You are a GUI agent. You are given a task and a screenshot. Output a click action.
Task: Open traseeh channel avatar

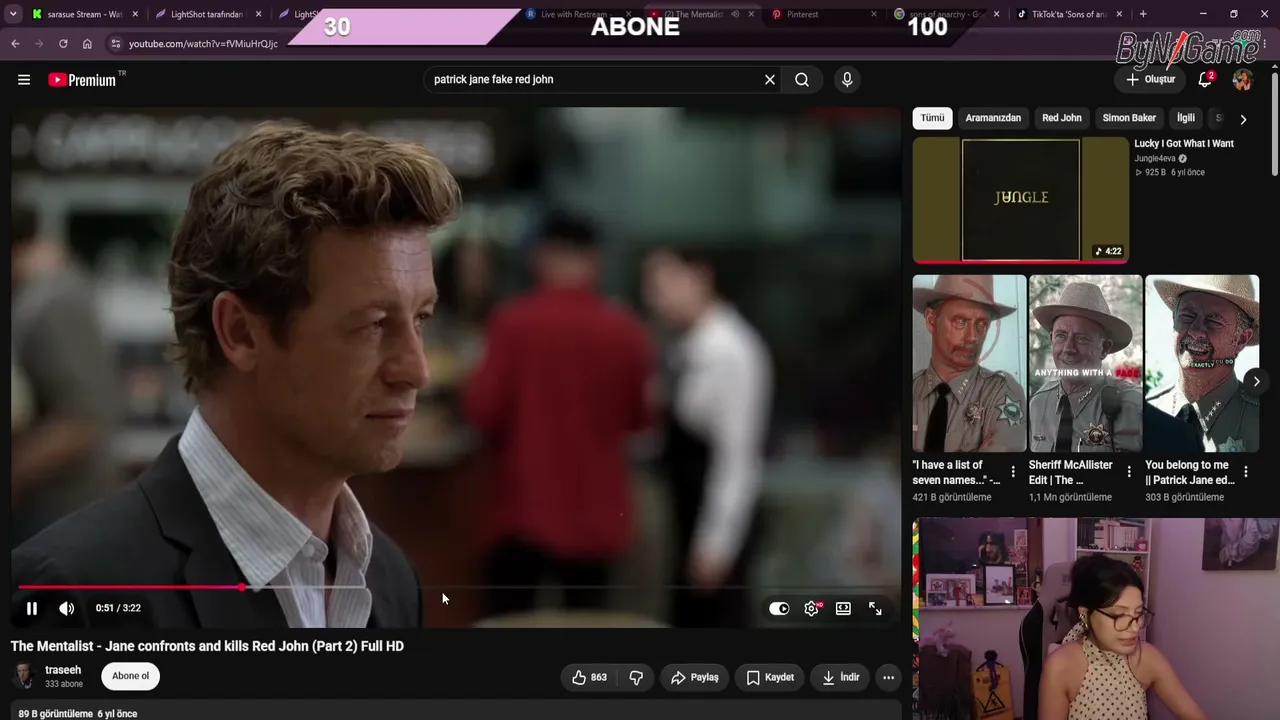25,676
